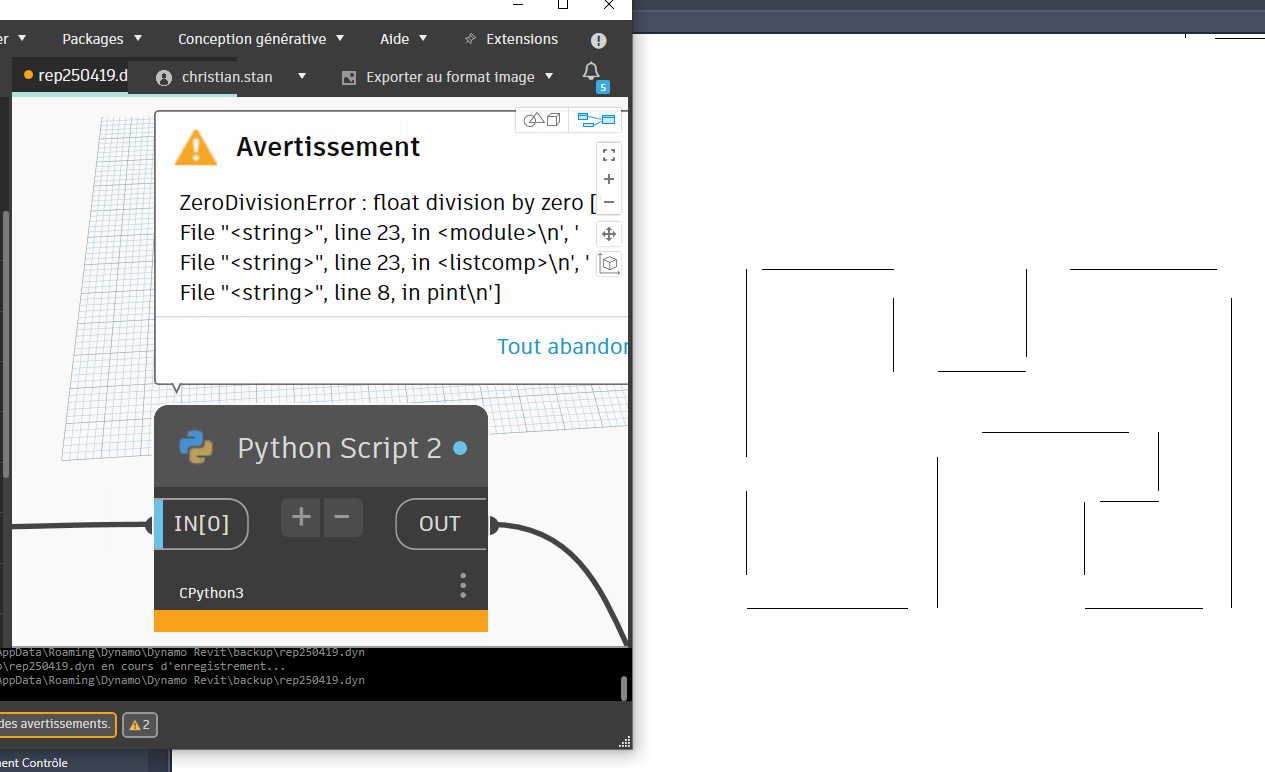The image size is (1265, 772).
Task: Open the notifications bell
Action: coord(591,72)
